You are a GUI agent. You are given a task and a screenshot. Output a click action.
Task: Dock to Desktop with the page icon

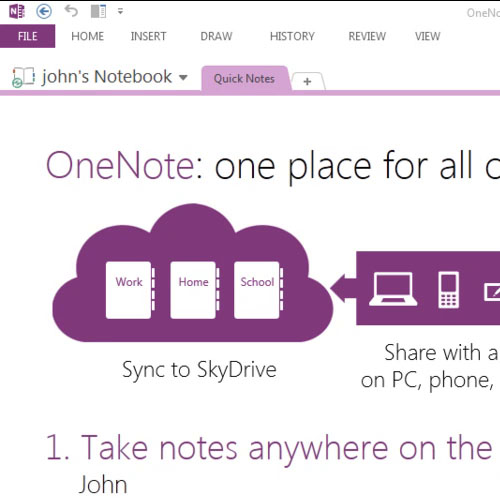tap(98, 12)
